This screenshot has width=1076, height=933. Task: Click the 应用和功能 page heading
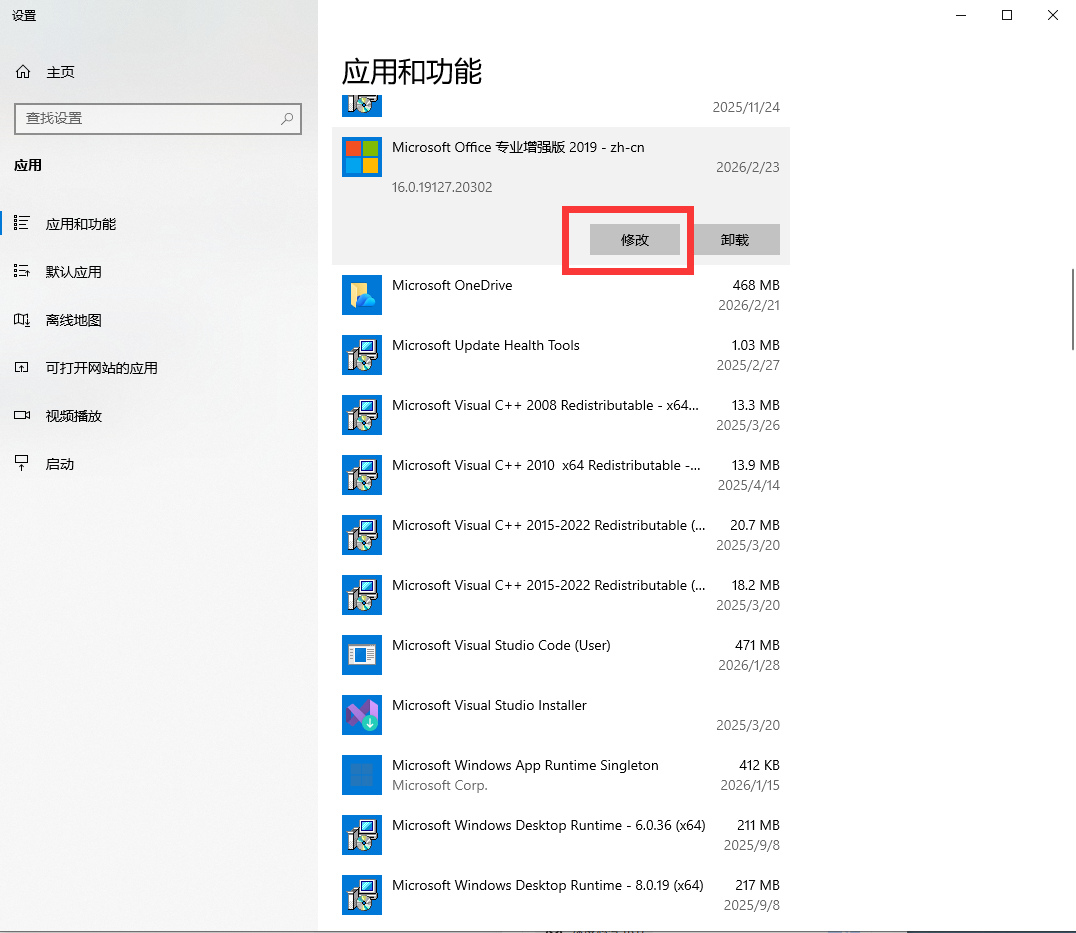pyautogui.click(x=412, y=72)
